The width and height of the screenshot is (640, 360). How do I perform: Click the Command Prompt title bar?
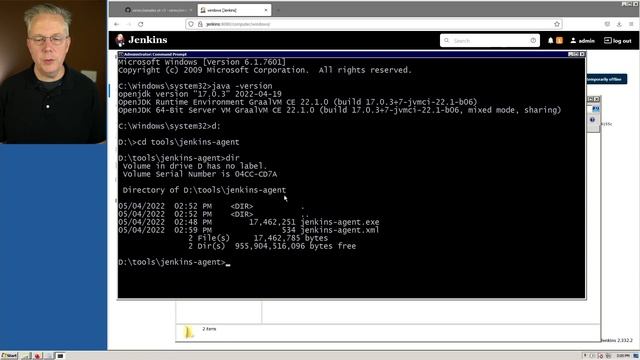[352, 54]
